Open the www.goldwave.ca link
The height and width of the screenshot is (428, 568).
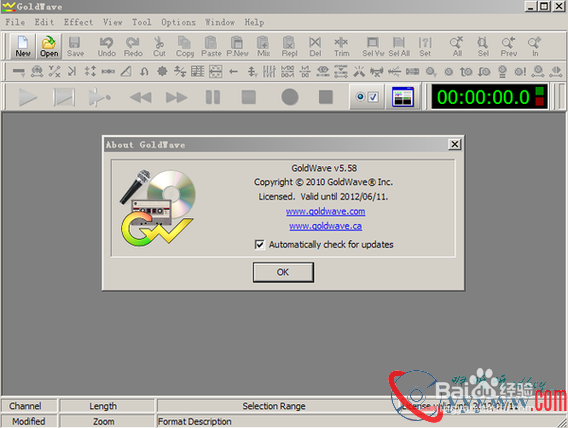point(325,226)
